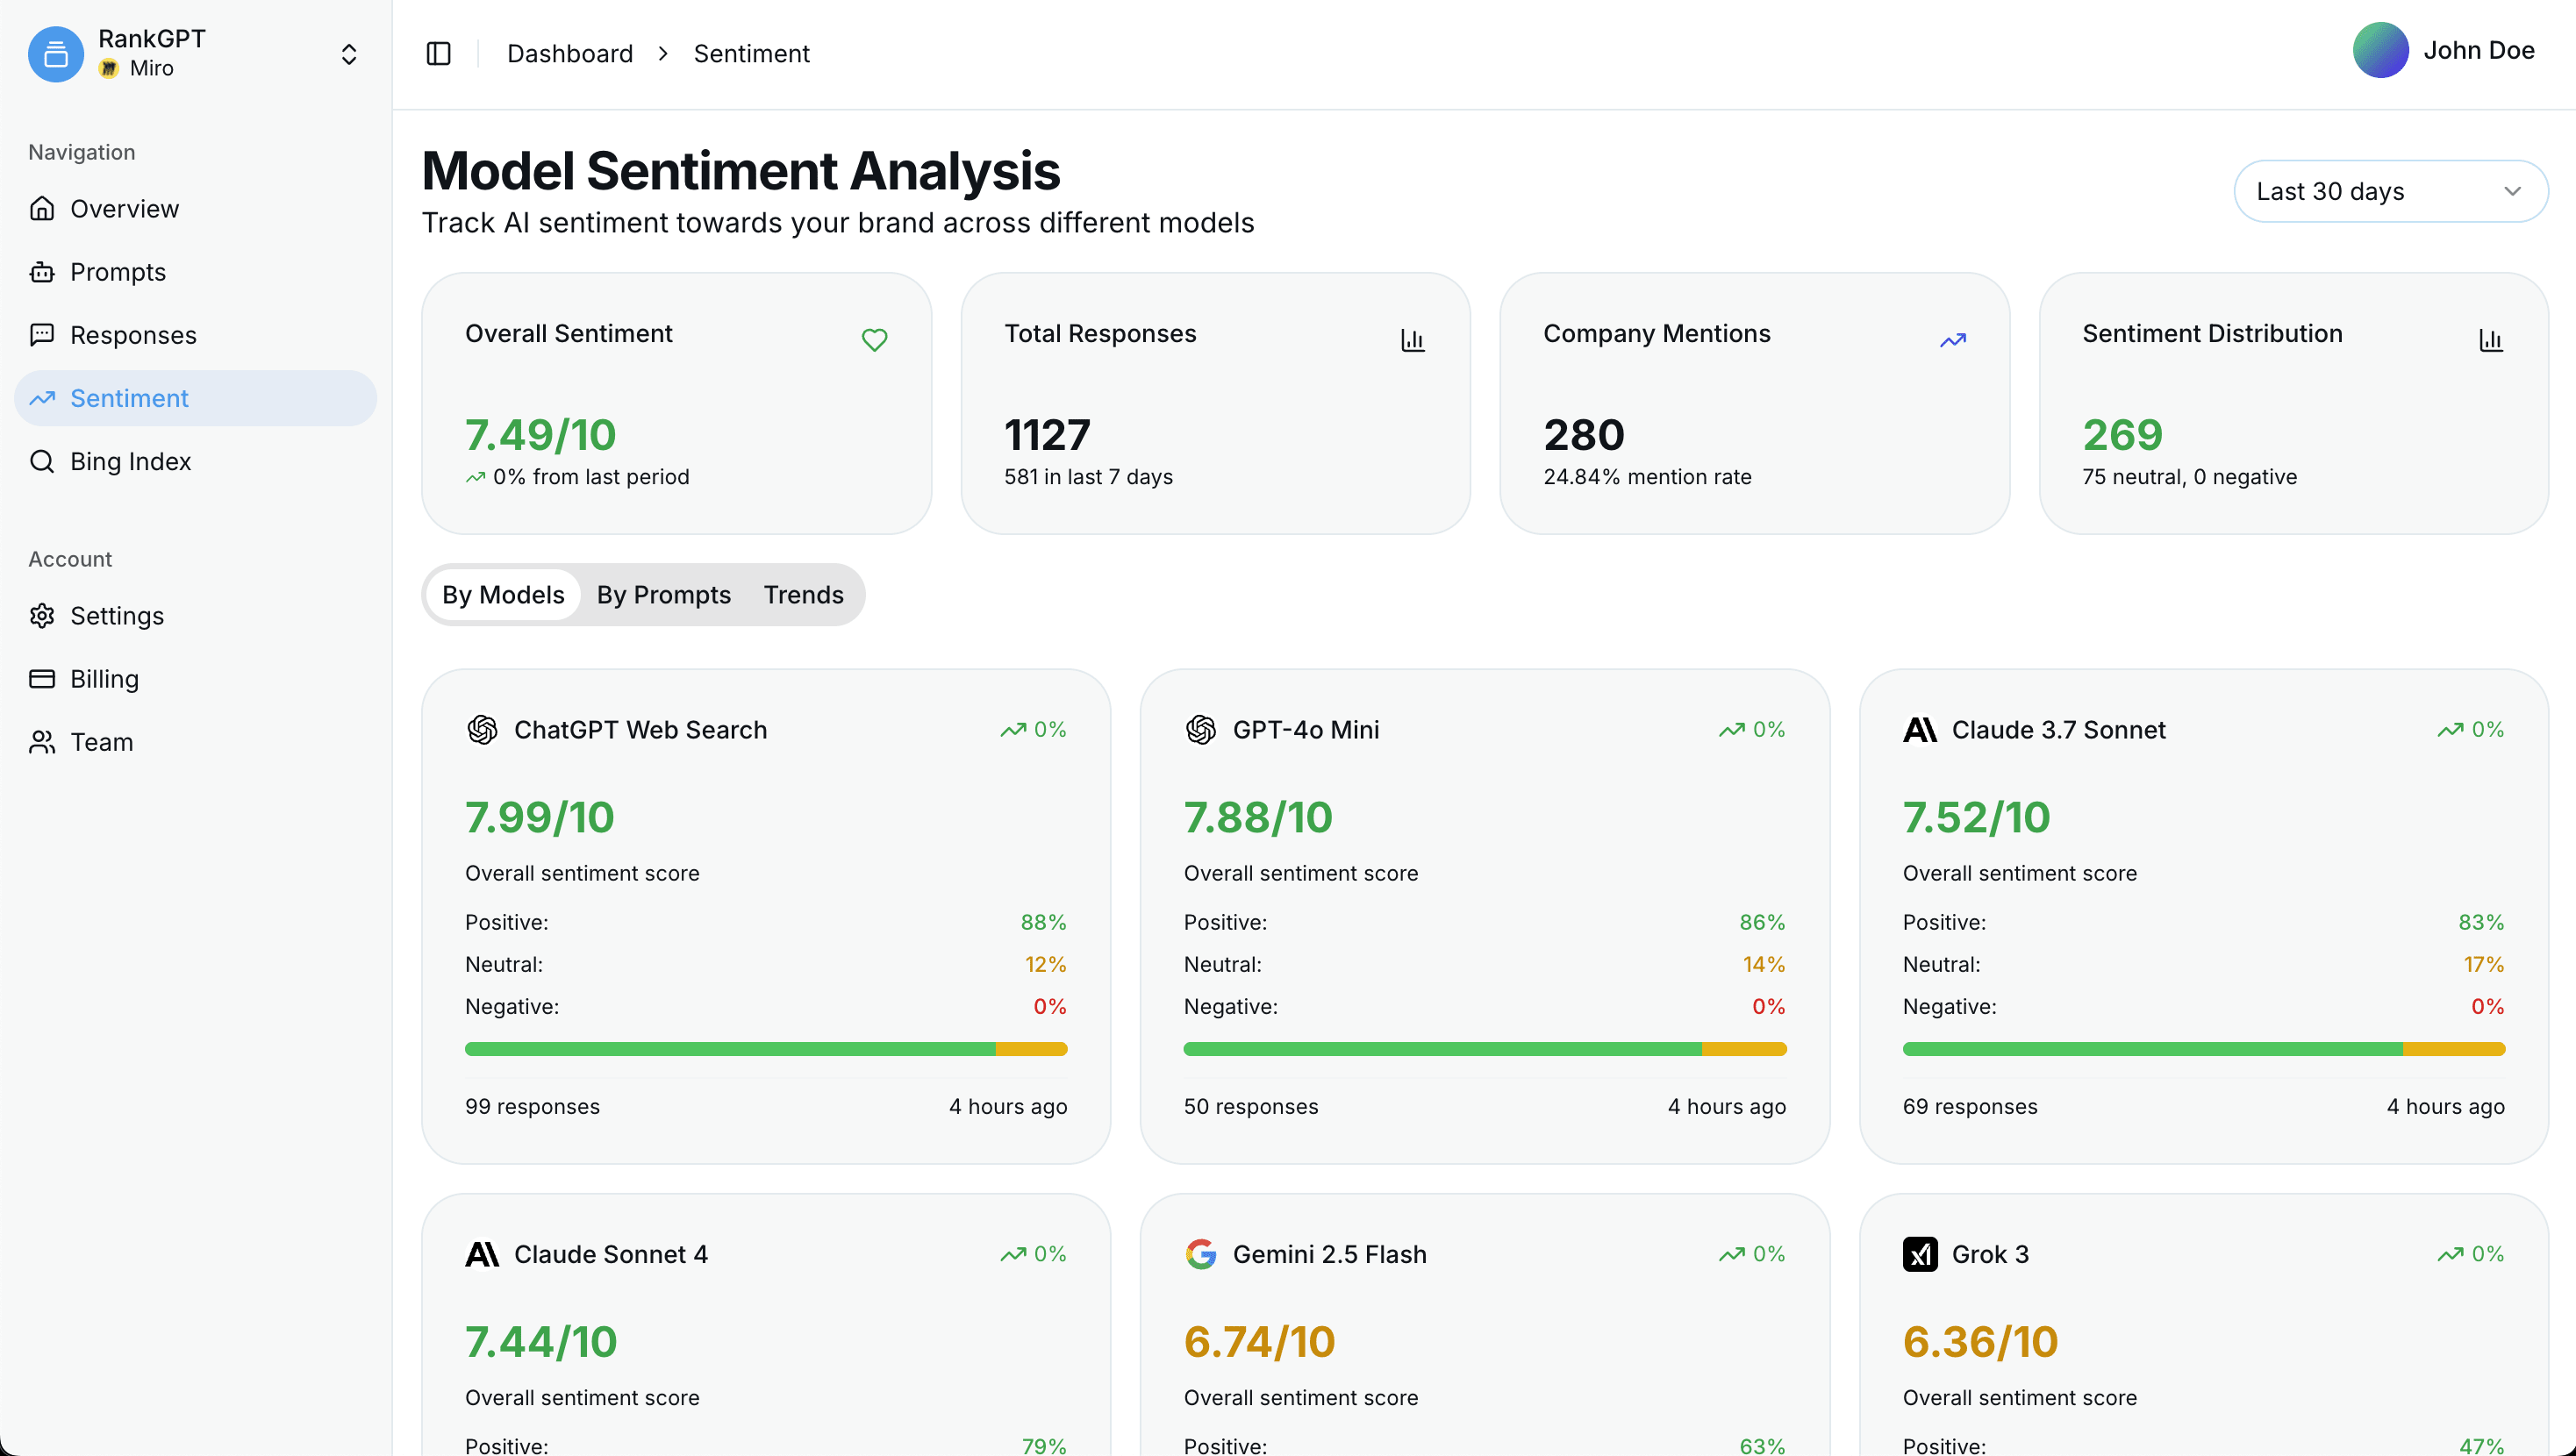Click the Grok 3 xAI logo

click(x=1920, y=1254)
